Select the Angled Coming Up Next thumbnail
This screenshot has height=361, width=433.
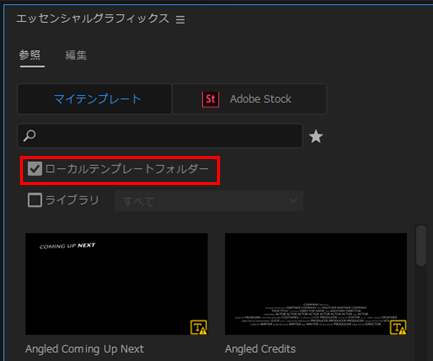click(117, 284)
